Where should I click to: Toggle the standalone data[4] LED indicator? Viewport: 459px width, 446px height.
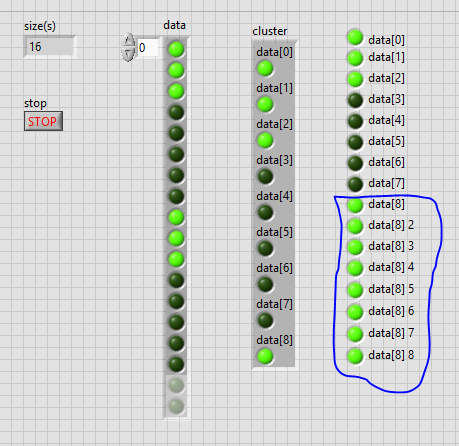pyautogui.click(x=355, y=121)
